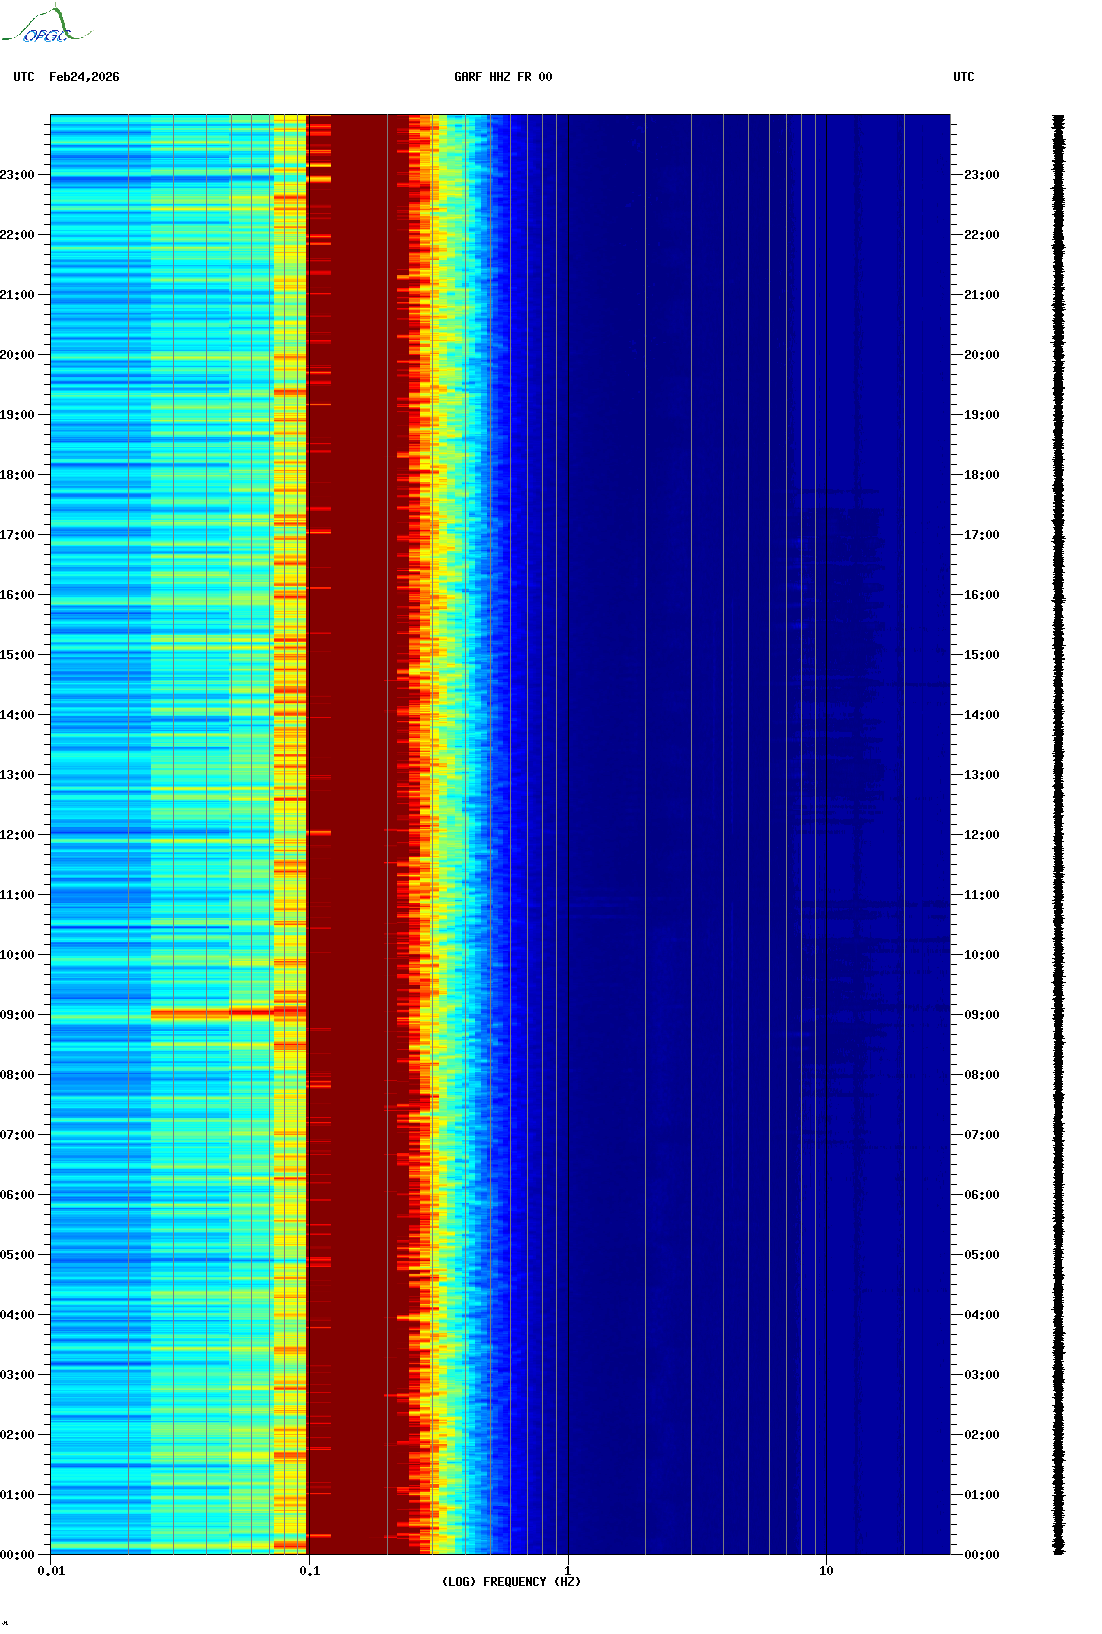This screenshot has height=1634, width=1102.
Task: Click the 00:00 label on right axis
Action: [981, 1555]
